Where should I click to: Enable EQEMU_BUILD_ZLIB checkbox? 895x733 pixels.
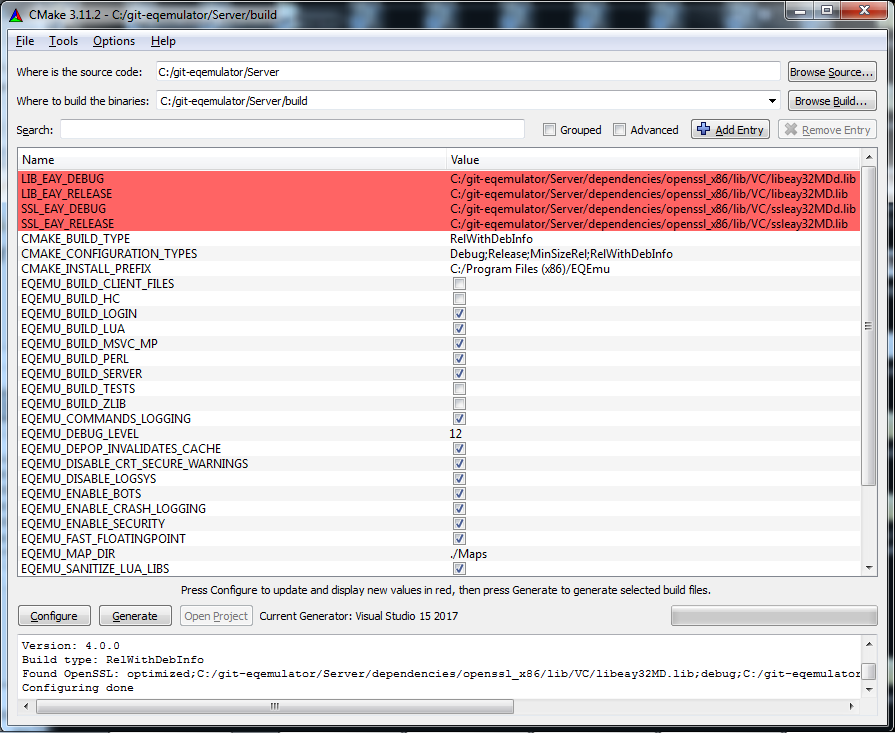coord(459,404)
